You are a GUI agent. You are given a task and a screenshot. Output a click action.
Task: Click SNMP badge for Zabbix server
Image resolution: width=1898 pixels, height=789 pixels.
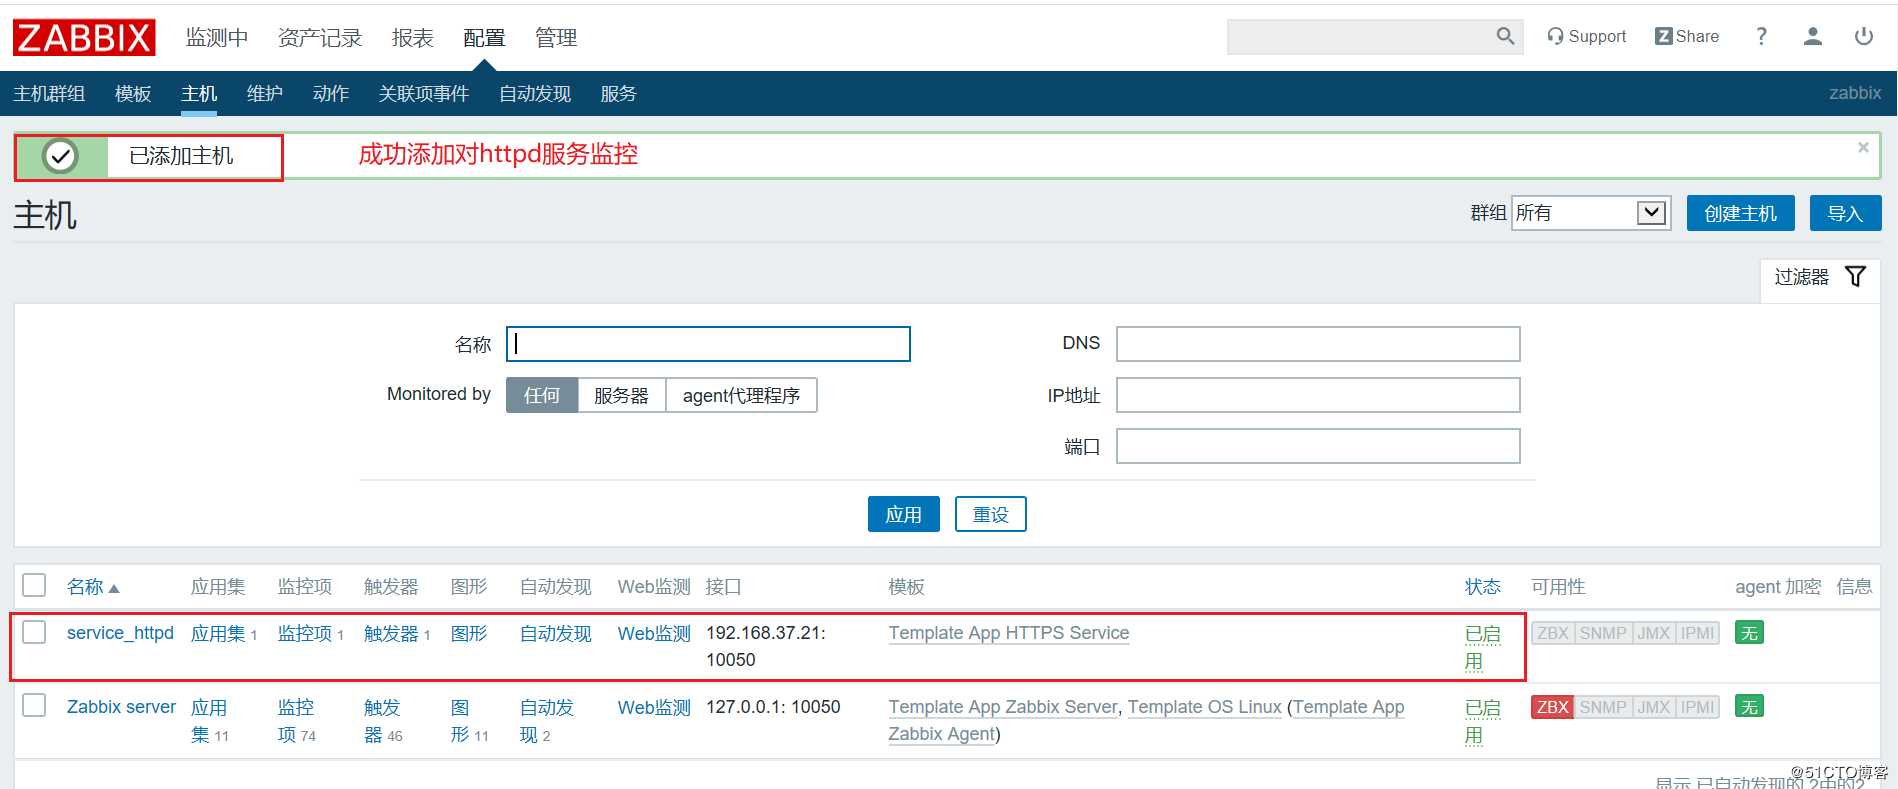(x=1603, y=707)
